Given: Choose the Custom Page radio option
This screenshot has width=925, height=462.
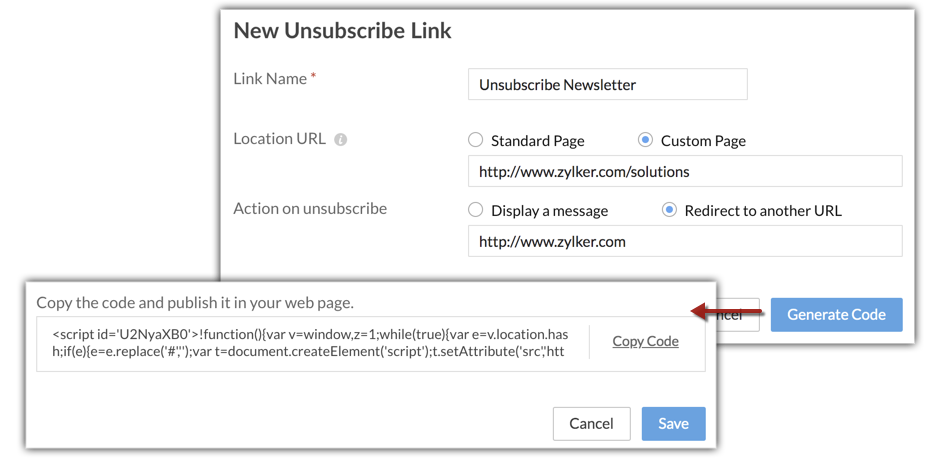Looking at the screenshot, I should (x=645, y=140).
